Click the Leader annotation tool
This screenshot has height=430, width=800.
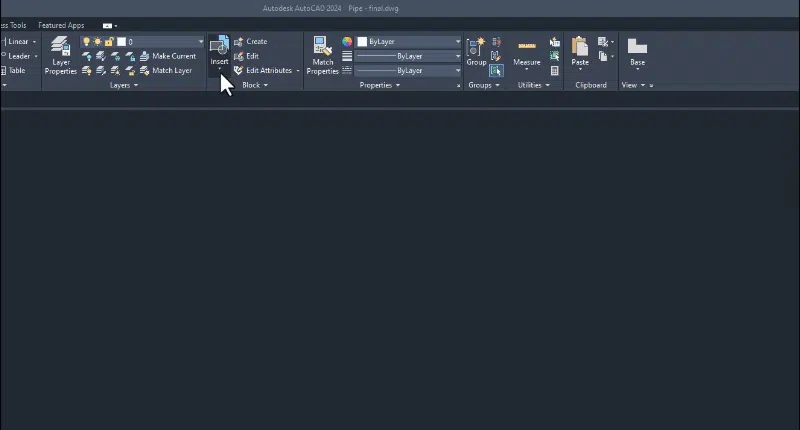tap(15, 56)
